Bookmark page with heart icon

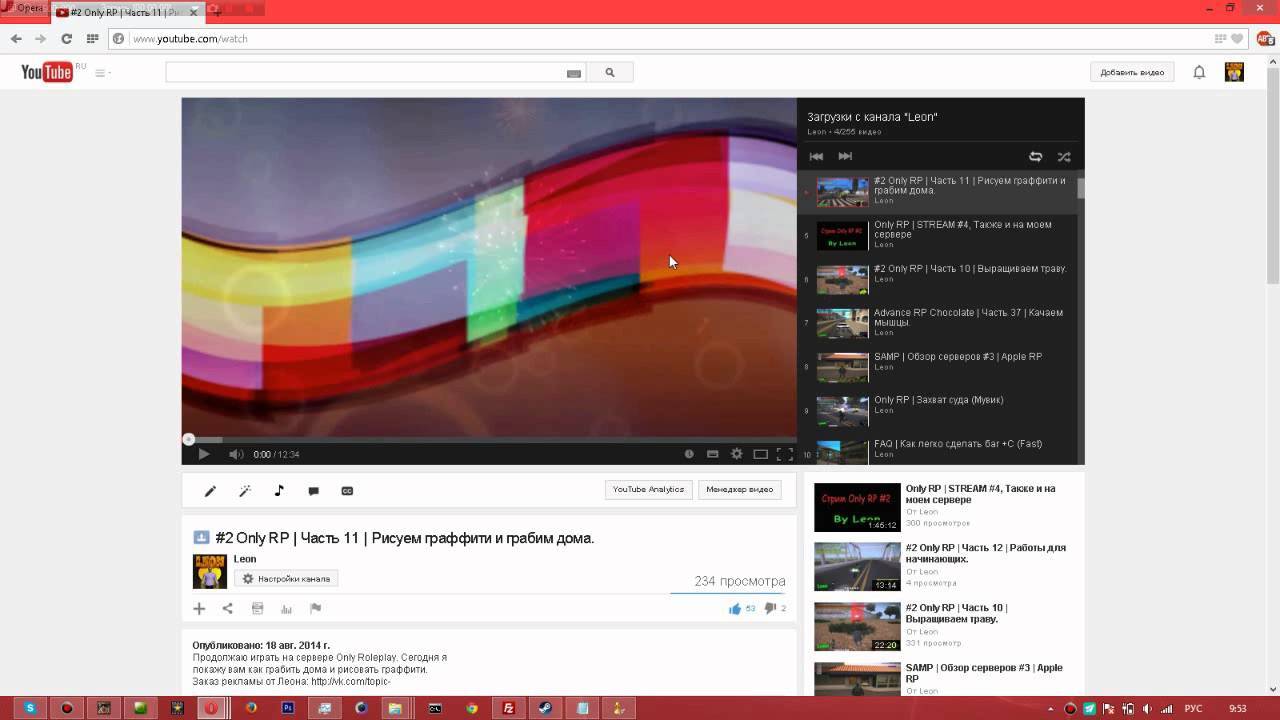(1237, 39)
